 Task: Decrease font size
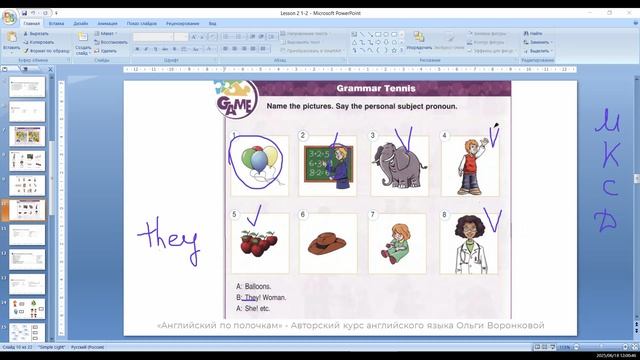(202, 37)
